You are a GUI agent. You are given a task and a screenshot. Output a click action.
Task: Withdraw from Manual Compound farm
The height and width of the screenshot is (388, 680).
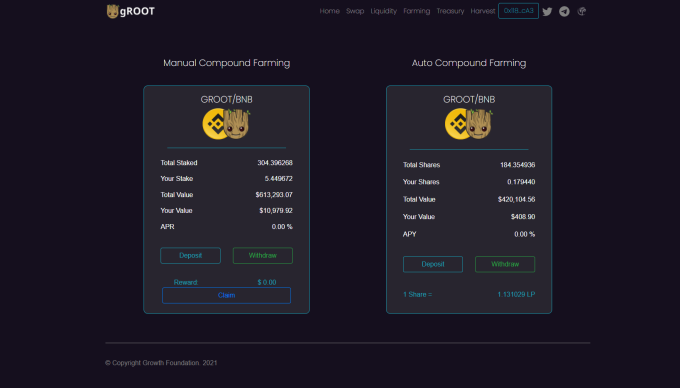(x=262, y=255)
